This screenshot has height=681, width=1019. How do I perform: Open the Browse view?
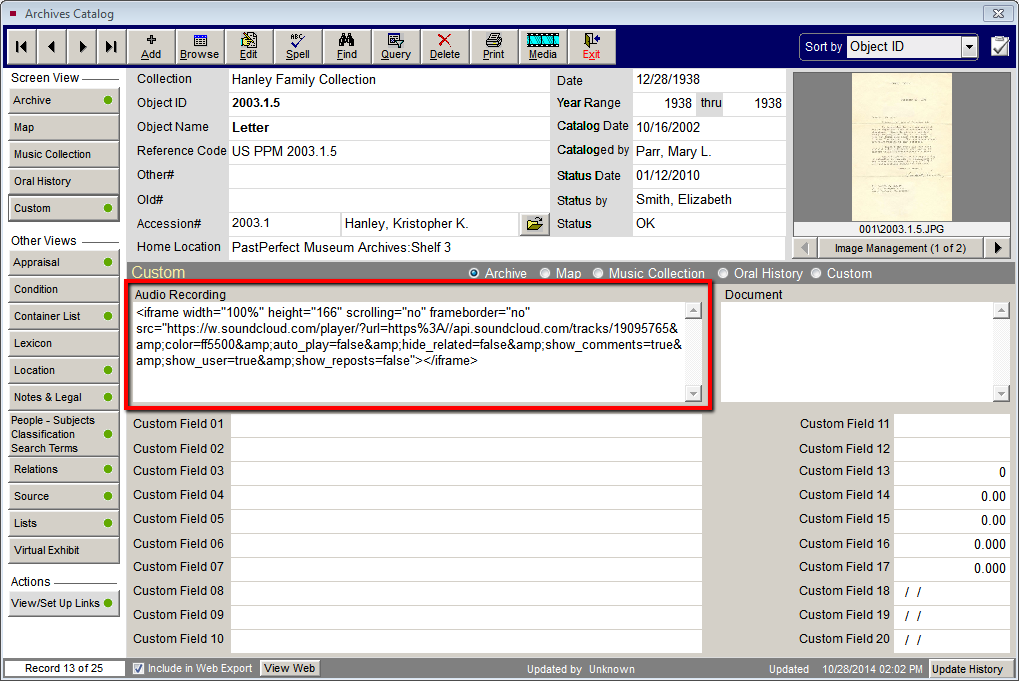coord(199,46)
